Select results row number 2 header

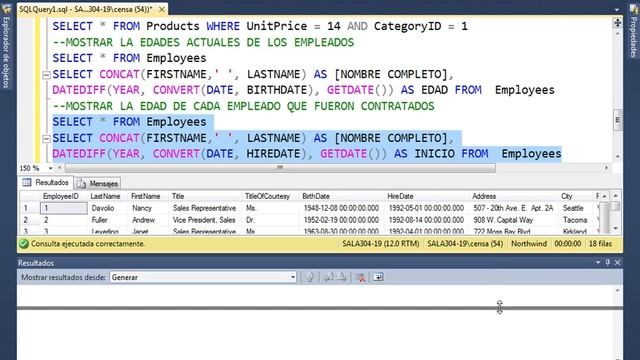tap(29, 220)
